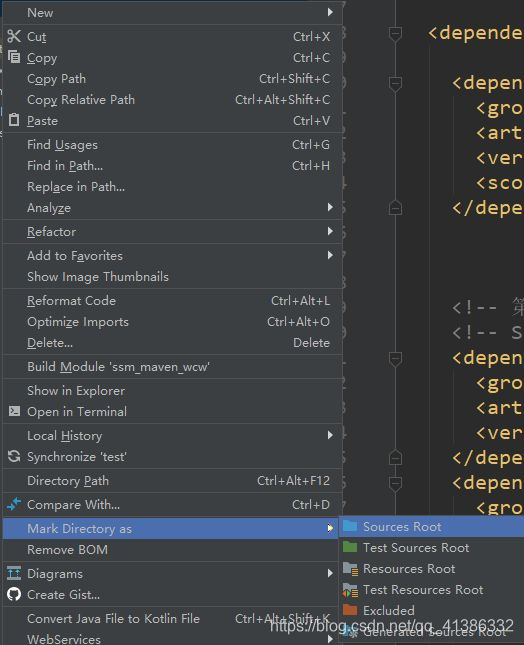Select Replace in Path... entry

[x=172, y=186]
